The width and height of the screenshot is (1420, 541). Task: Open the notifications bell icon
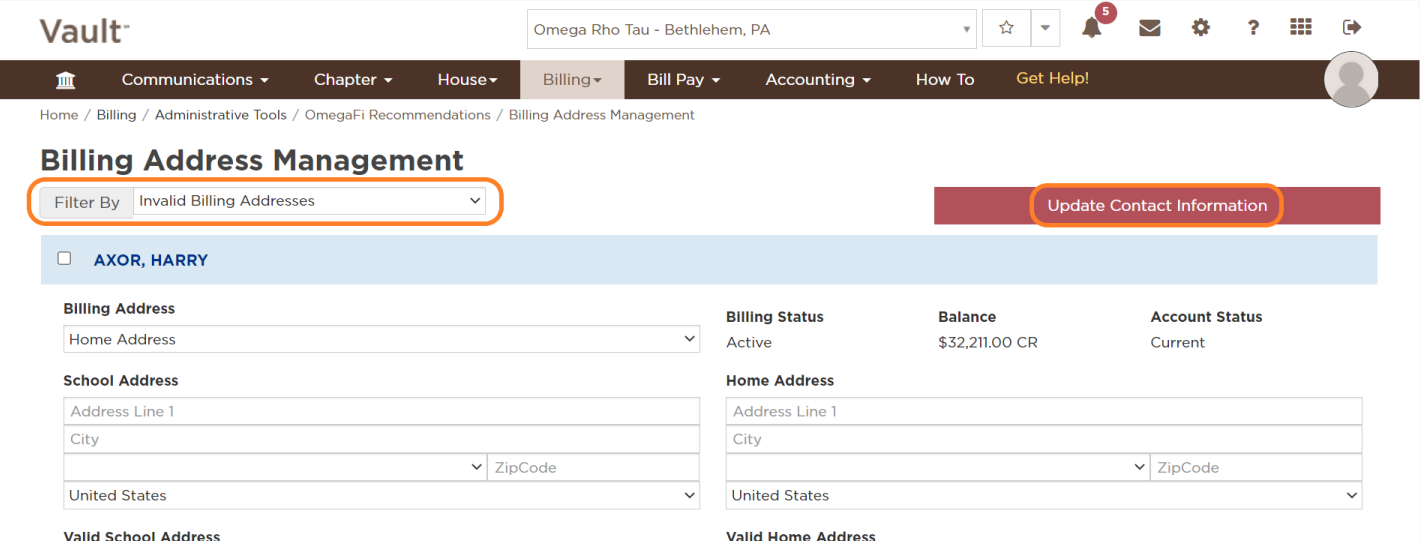(1091, 28)
